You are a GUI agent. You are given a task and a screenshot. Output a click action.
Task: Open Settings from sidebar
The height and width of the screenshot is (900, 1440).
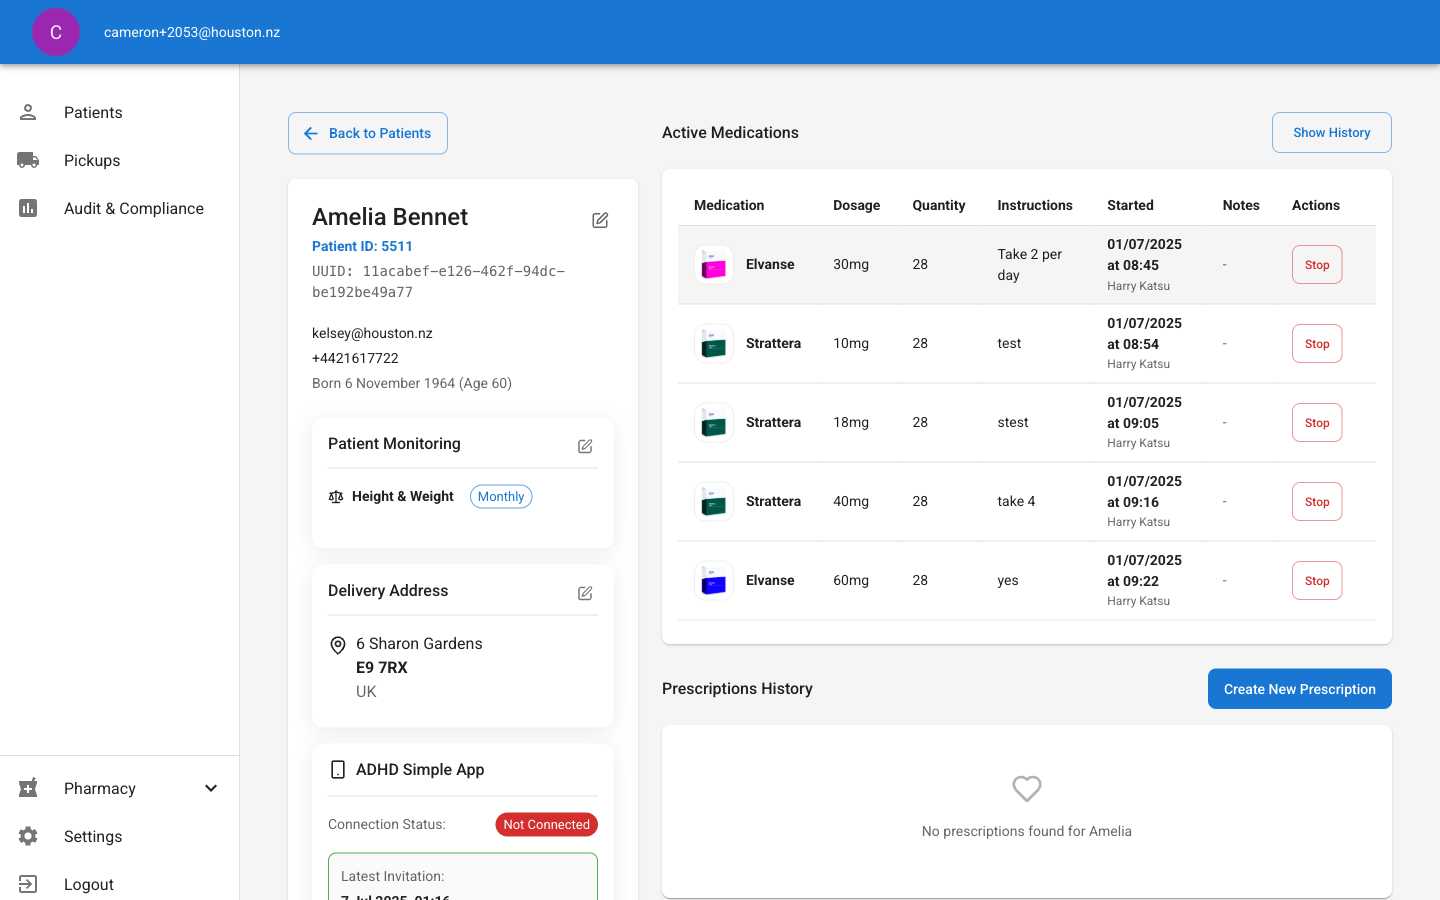[x=120, y=836]
